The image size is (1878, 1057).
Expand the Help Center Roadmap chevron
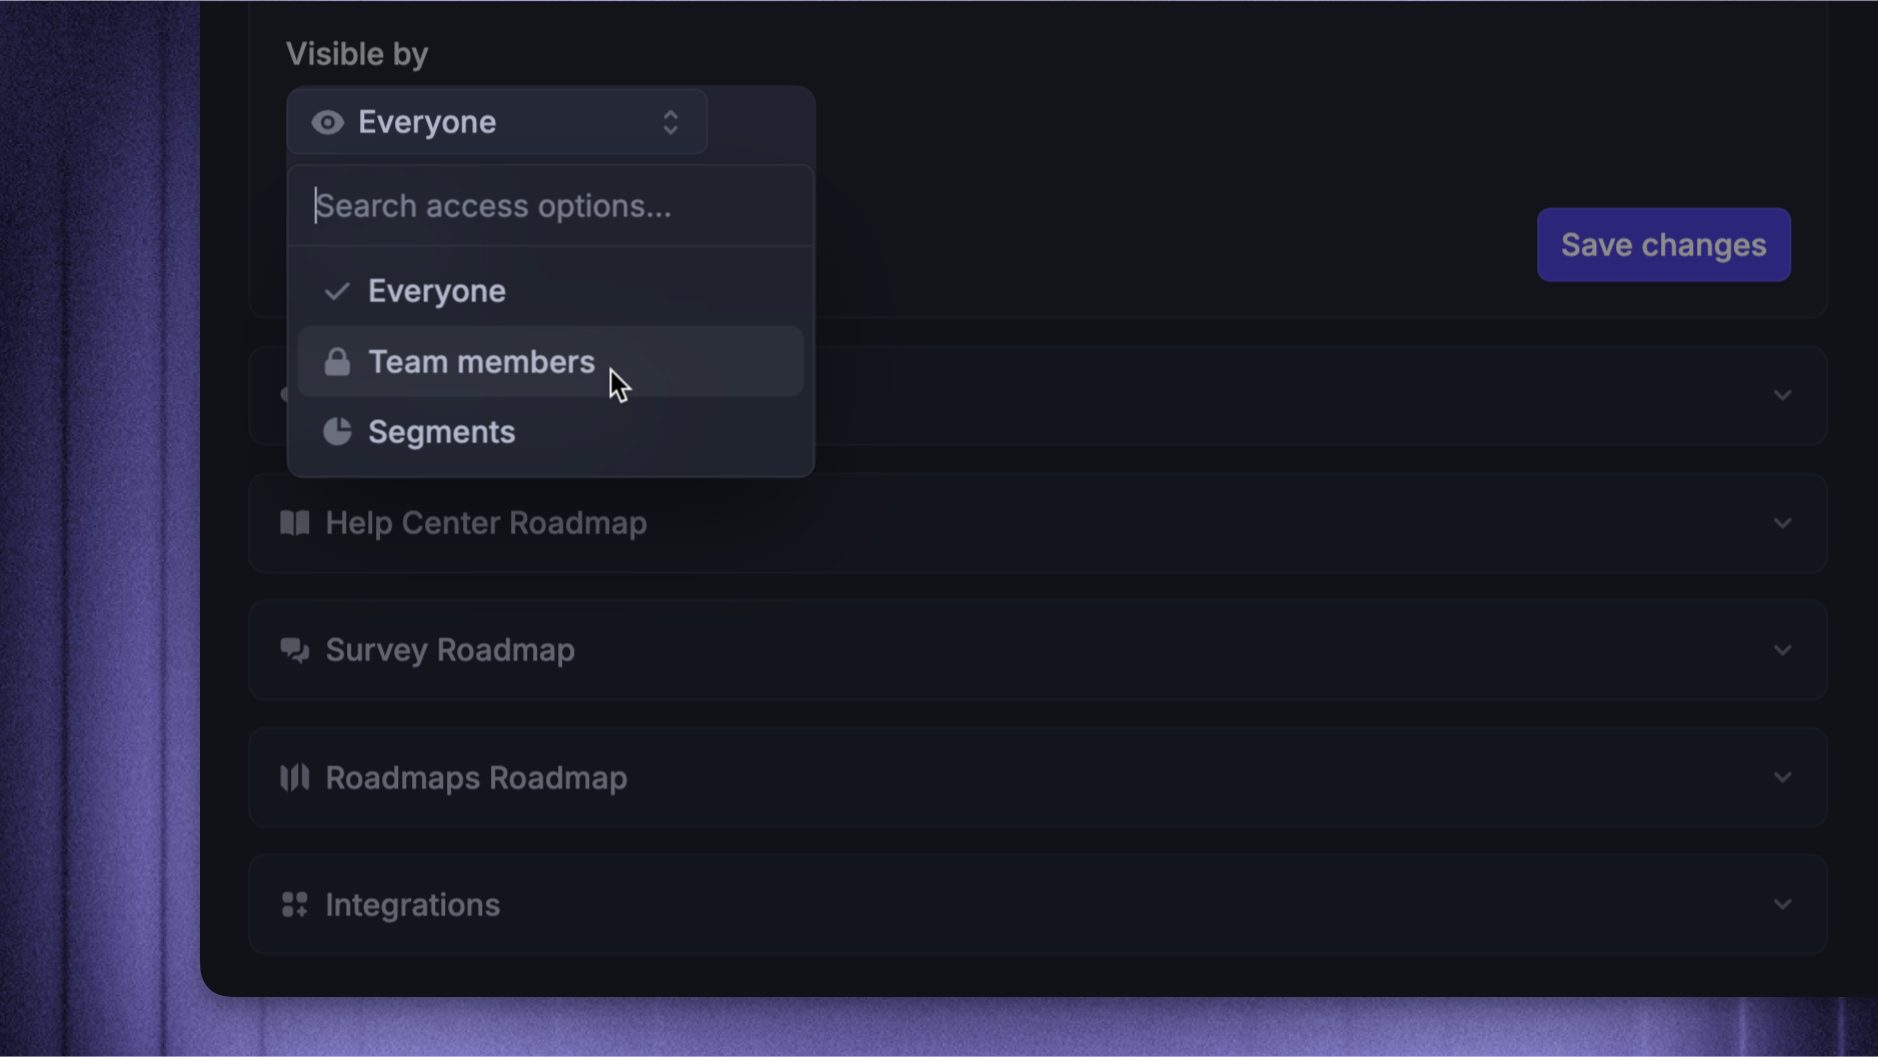click(x=1782, y=523)
